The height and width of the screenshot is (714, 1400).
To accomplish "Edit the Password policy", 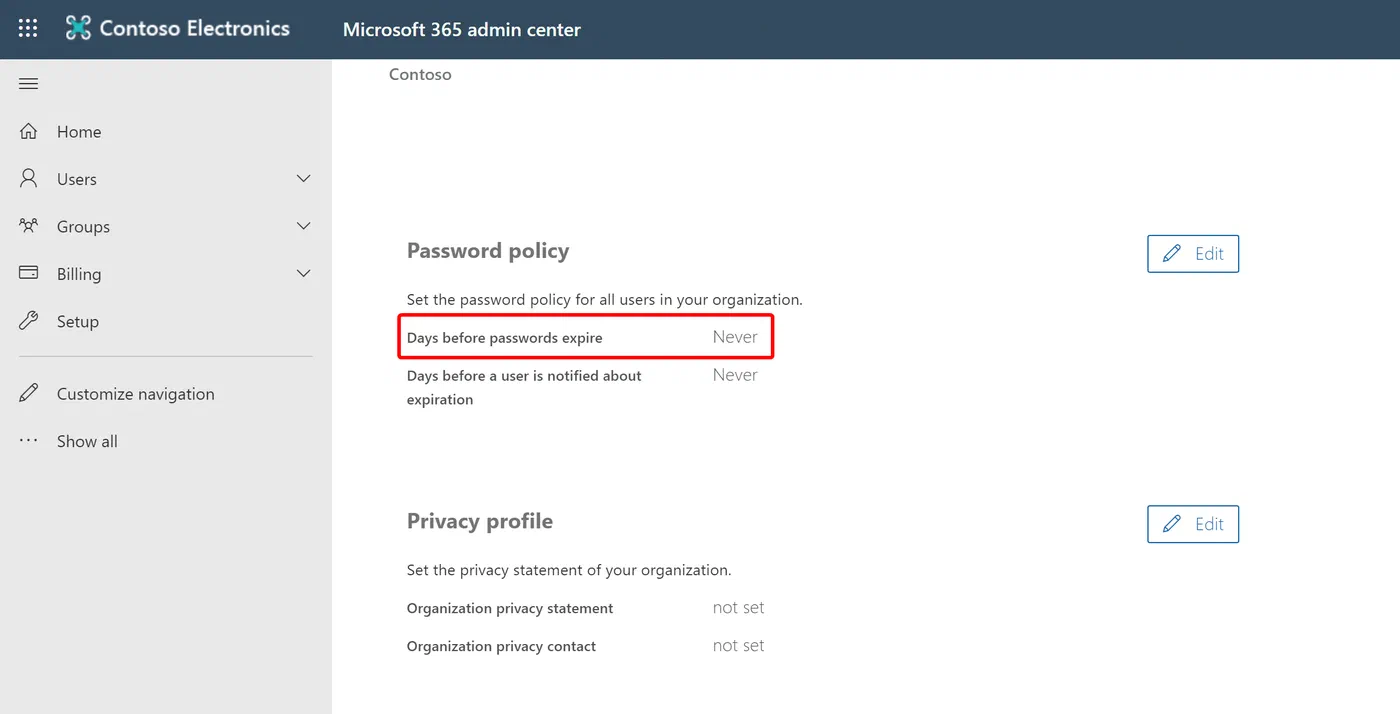I will coord(1193,254).
